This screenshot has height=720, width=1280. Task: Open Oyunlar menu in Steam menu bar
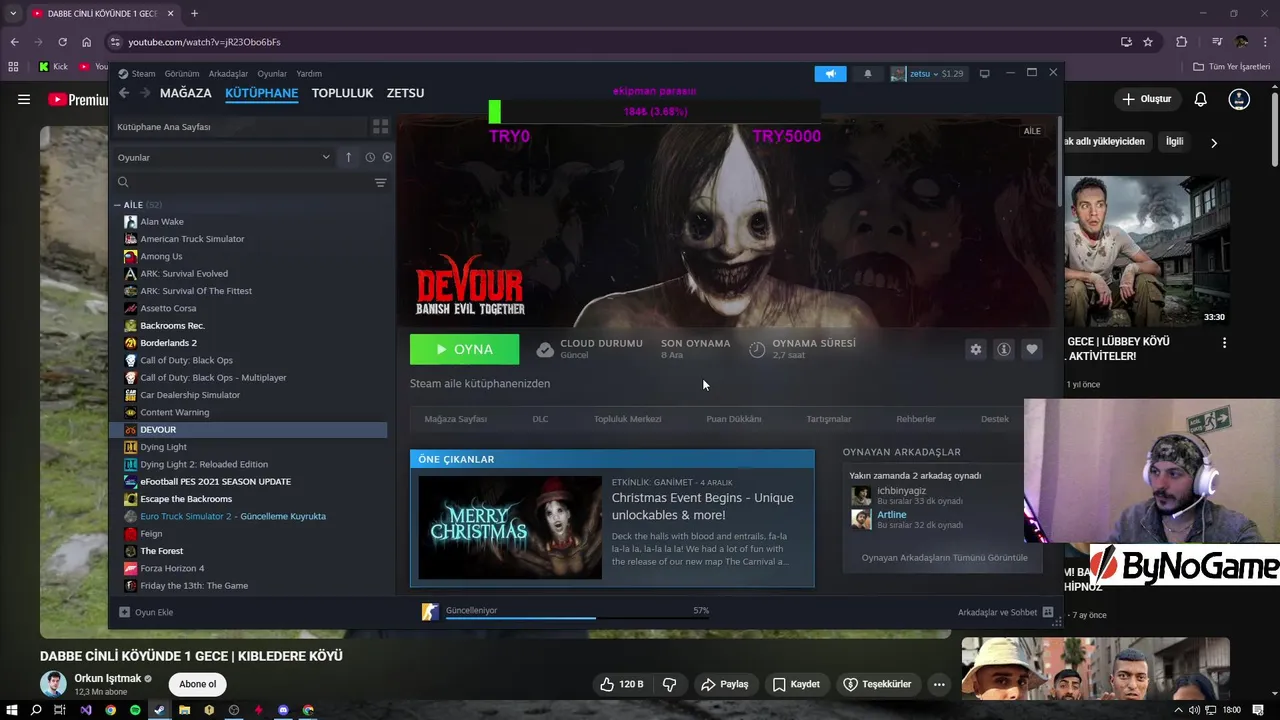click(x=272, y=73)
